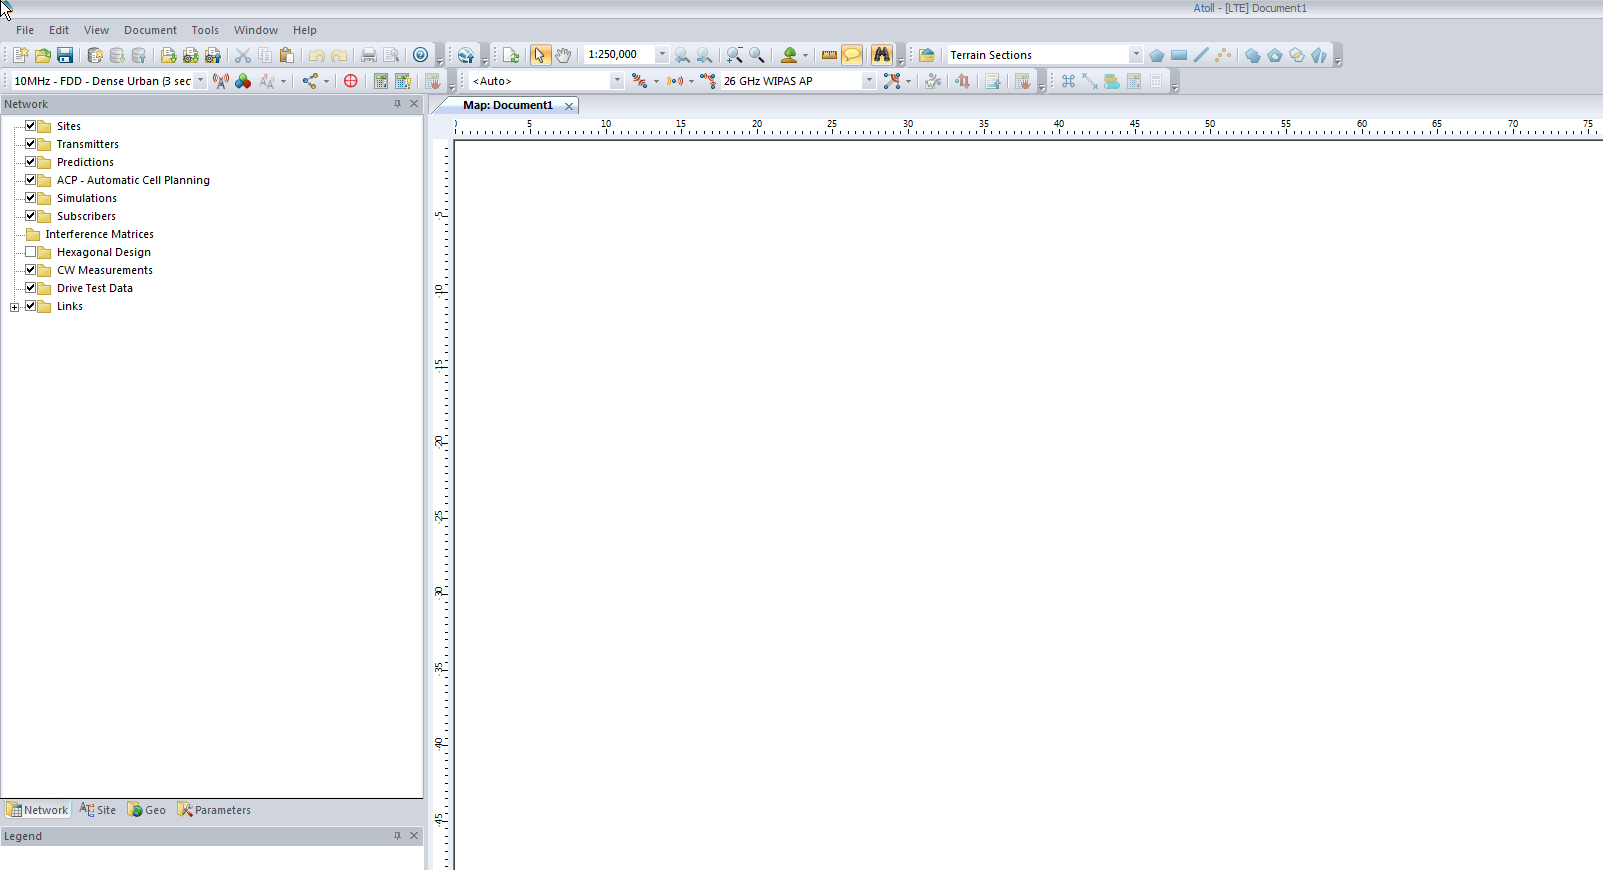The height and width of the screenshot is (870, 1603).
Task: Select the Network explorer tab
Action: pos(37,810)
